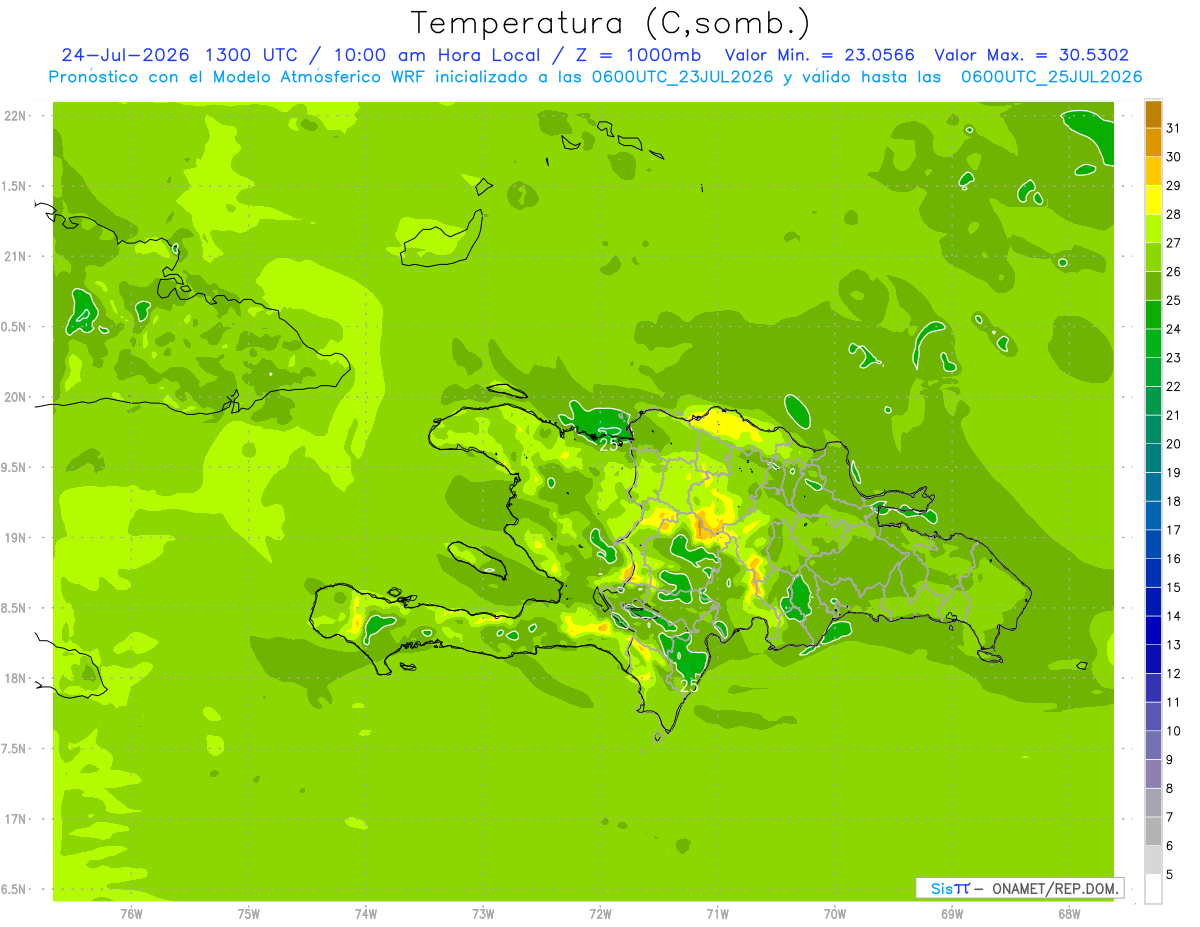Click the color scale label "20"
This screenshot has height=927, width=1200.
1173,444
